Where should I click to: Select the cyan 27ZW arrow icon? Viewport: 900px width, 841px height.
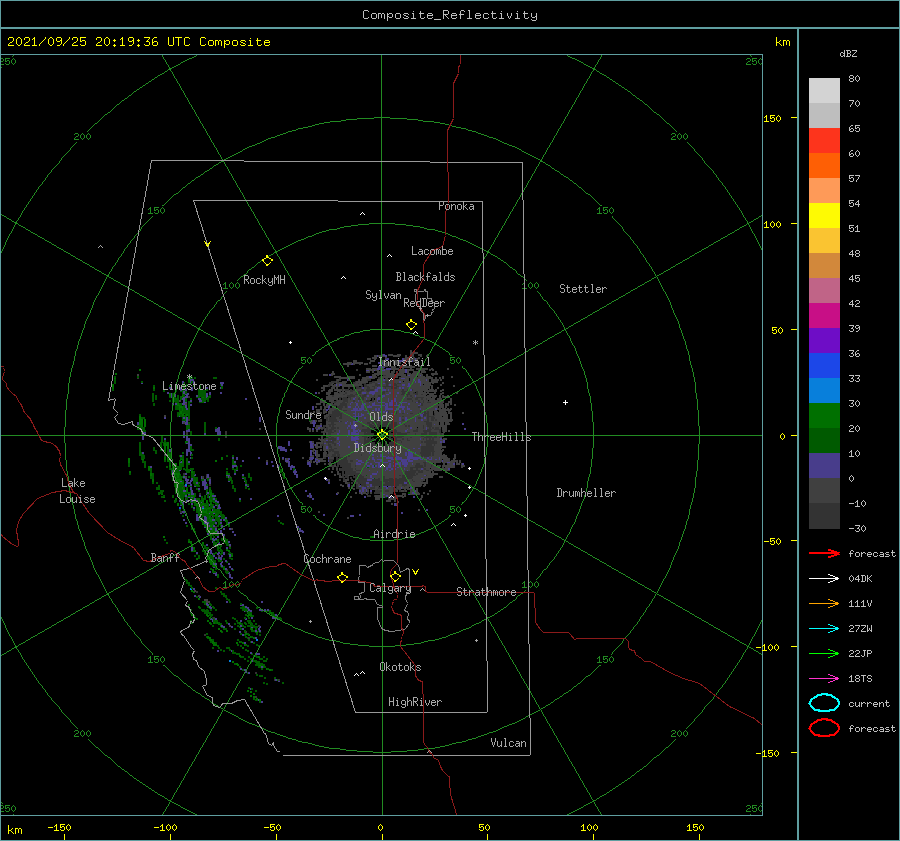[824, 629]
